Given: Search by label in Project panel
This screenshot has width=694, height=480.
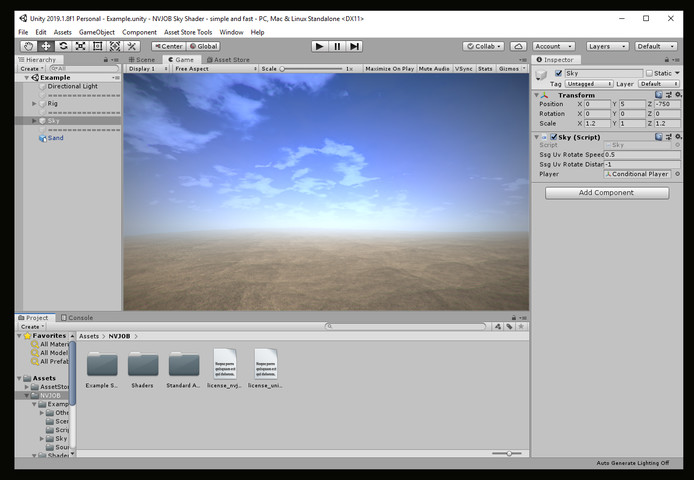Looking at the screenshot, I should [509, 326].
